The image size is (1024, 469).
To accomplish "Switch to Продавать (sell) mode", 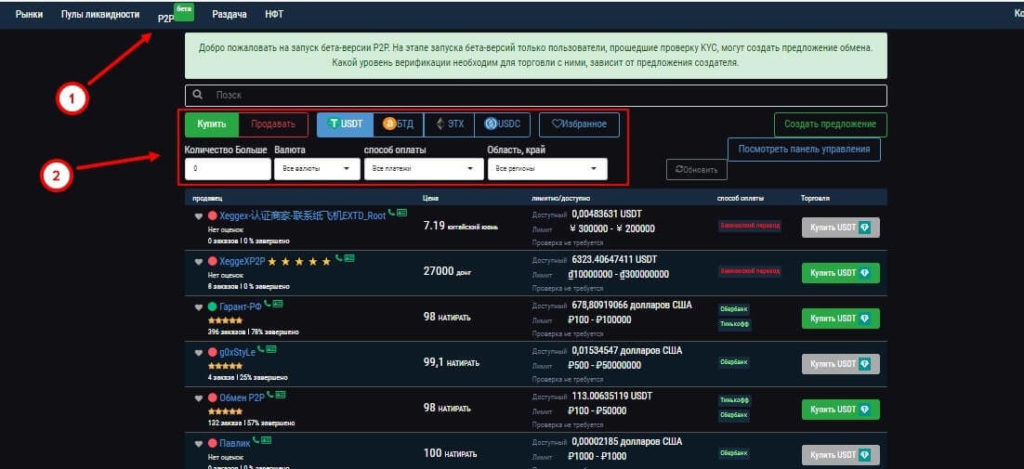I will pos(273,124).
